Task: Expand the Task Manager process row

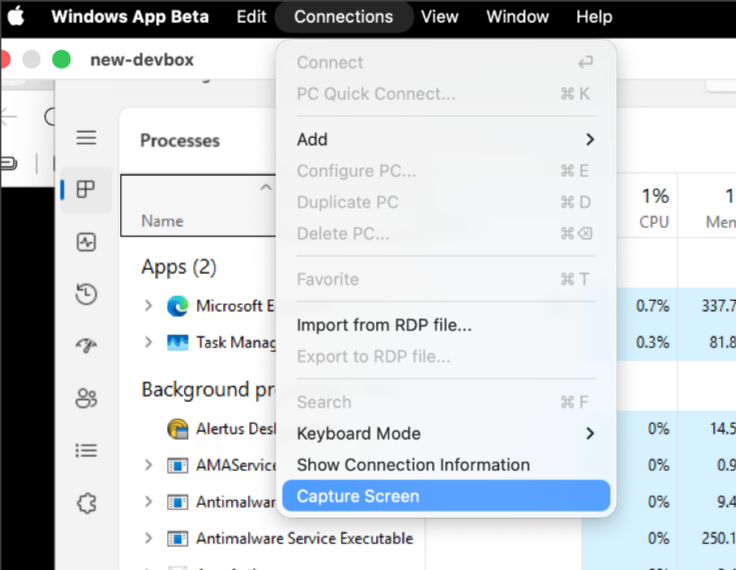Action: coord(148,342)
